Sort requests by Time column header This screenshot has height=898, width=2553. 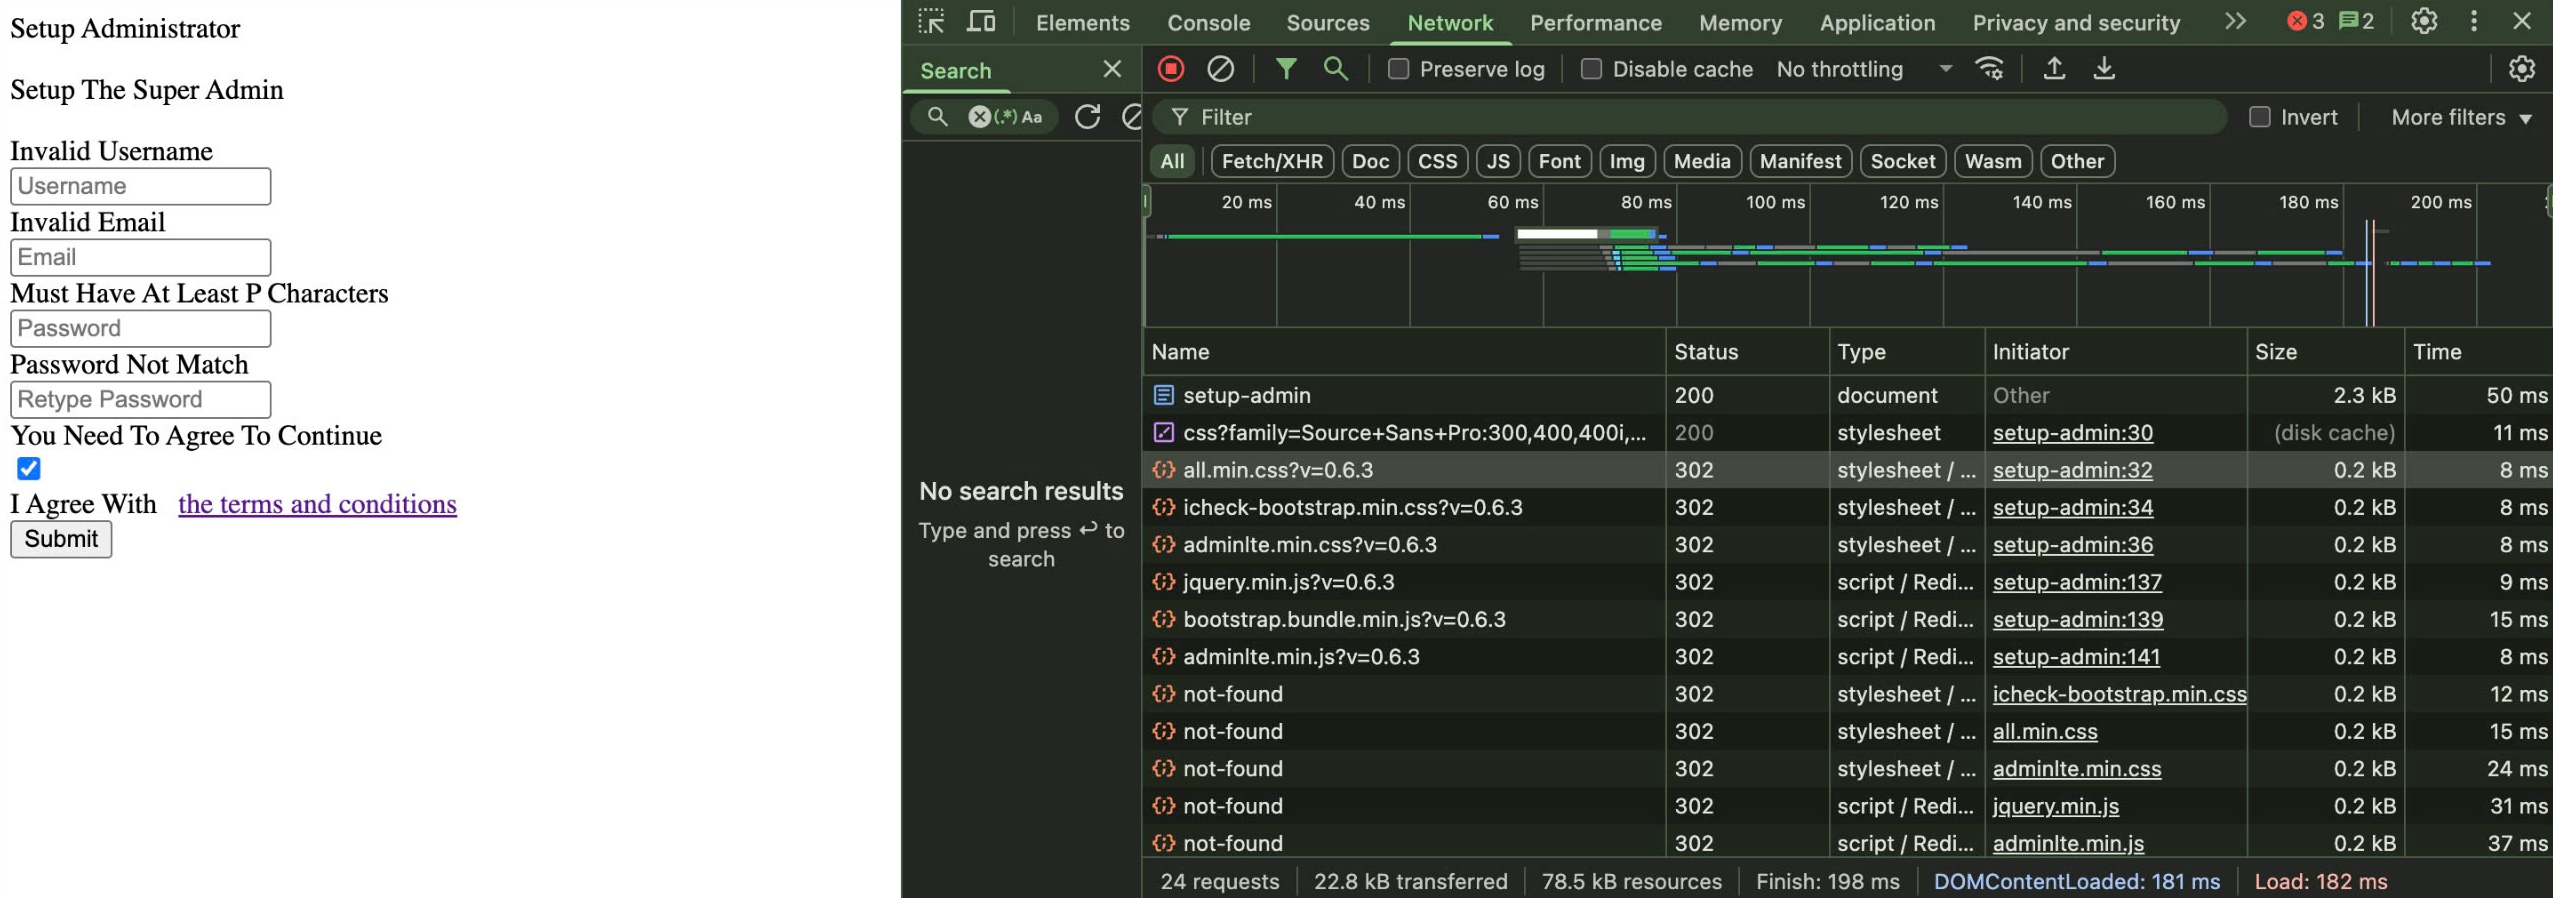(x=2477, y=352)
